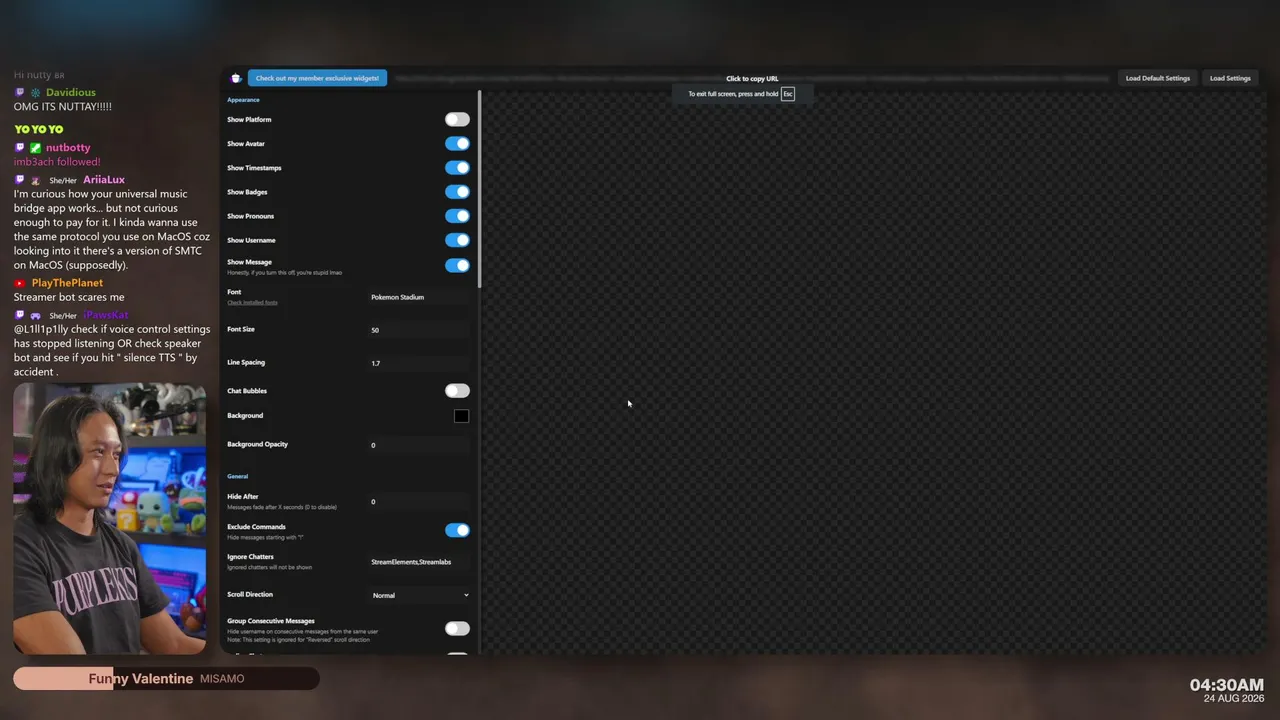Click the 'Click to copy URL' label
Viewport: 1280px width, 720px height.
click(752, 78)
